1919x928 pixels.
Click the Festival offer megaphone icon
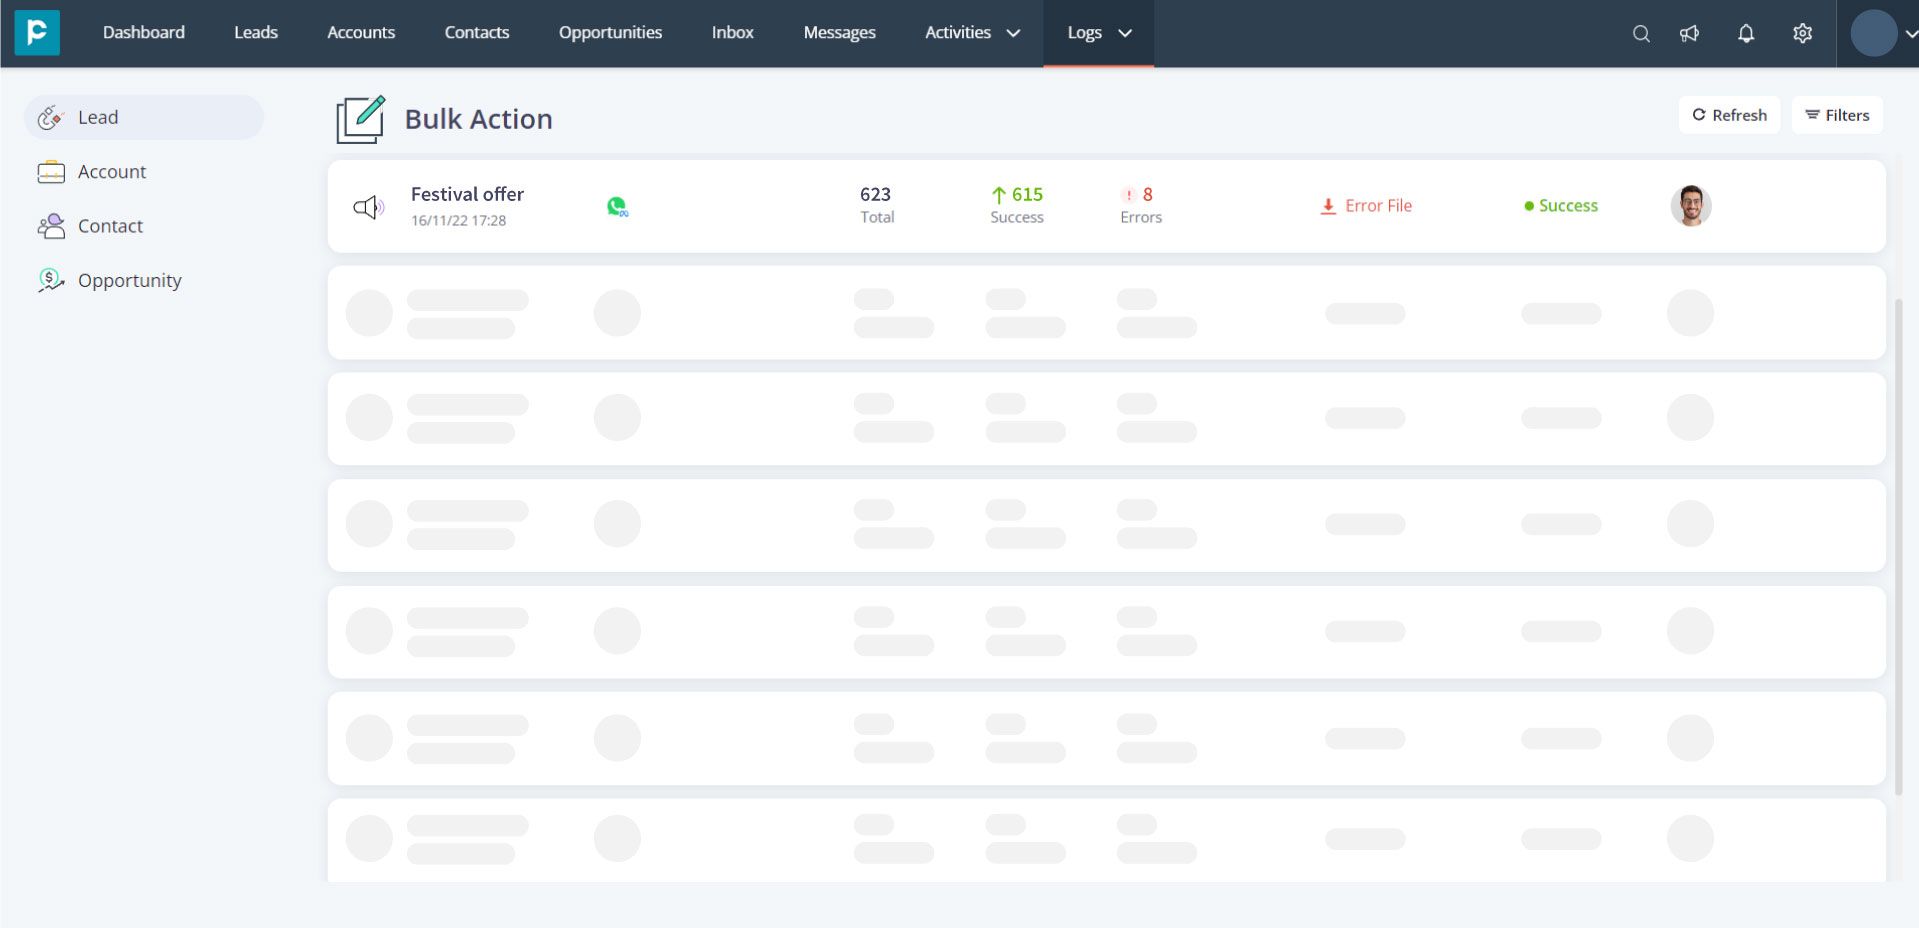point(369,207)
